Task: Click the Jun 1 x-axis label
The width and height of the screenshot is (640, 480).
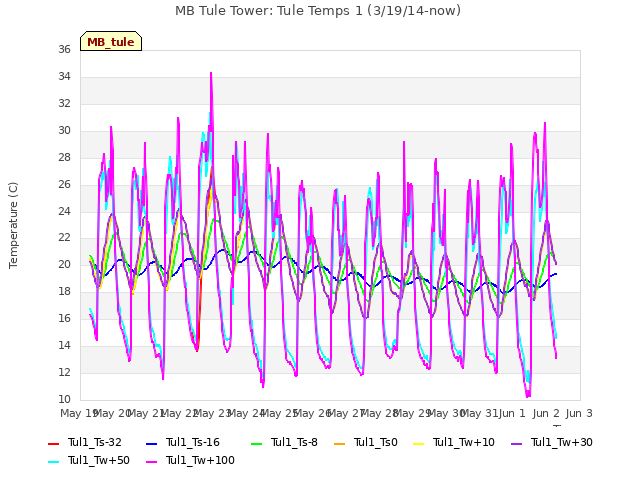Action: coord(512,413)
